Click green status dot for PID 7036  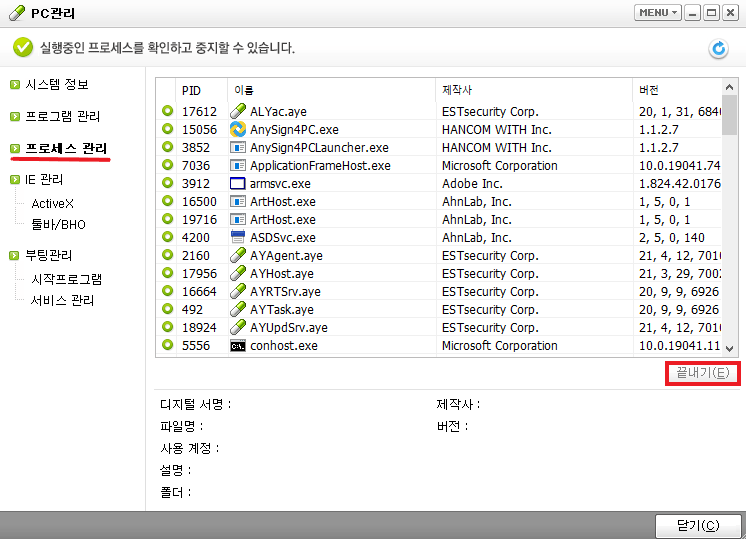[167, 165]
